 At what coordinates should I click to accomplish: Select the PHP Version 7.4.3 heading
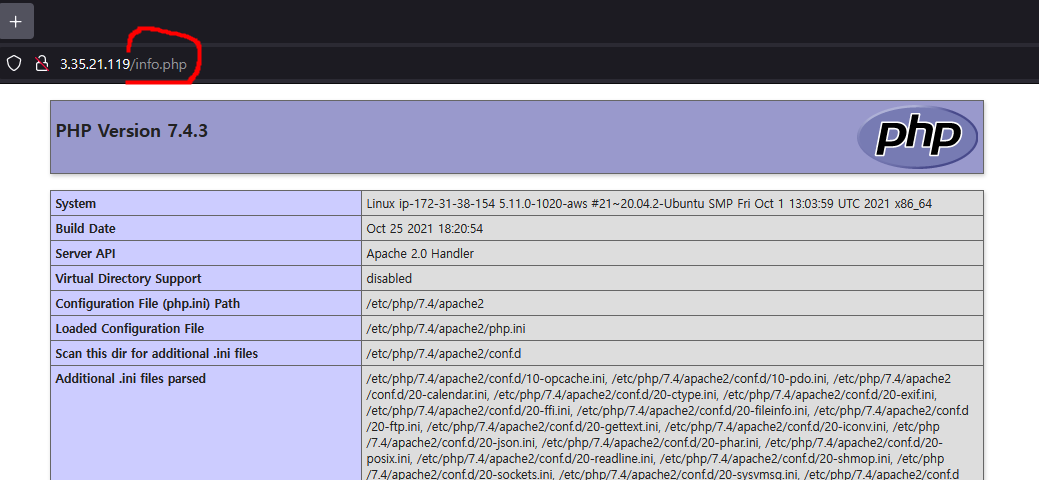click(132, 131)
